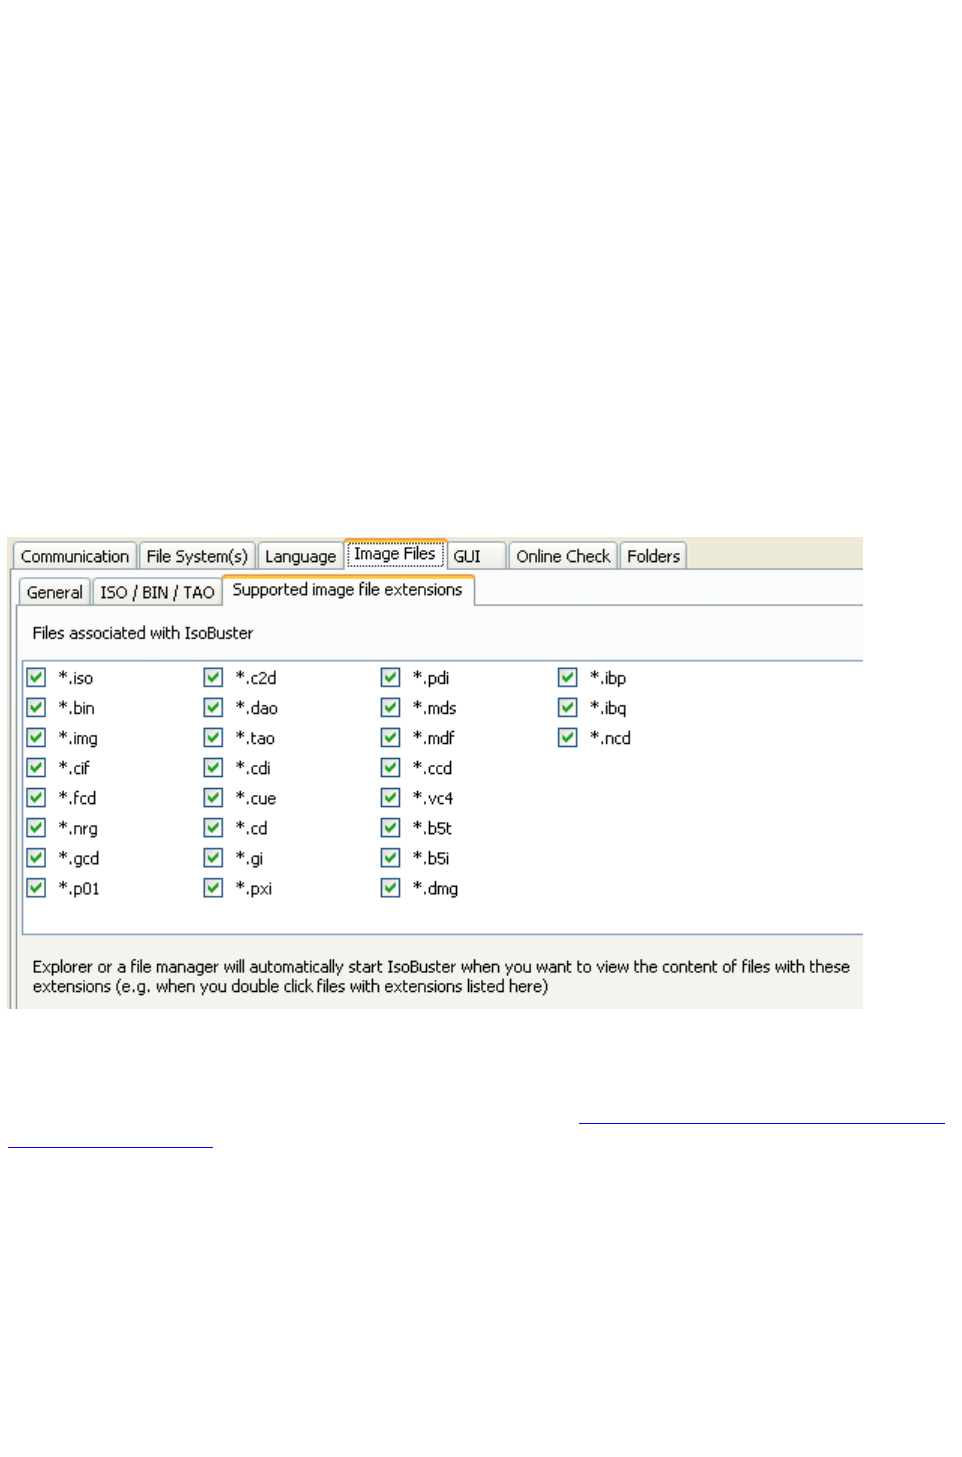Screen dimensions: 962x1457
Task: Toggle the *.c2d checkbox
Action: [x=213, y=677]
